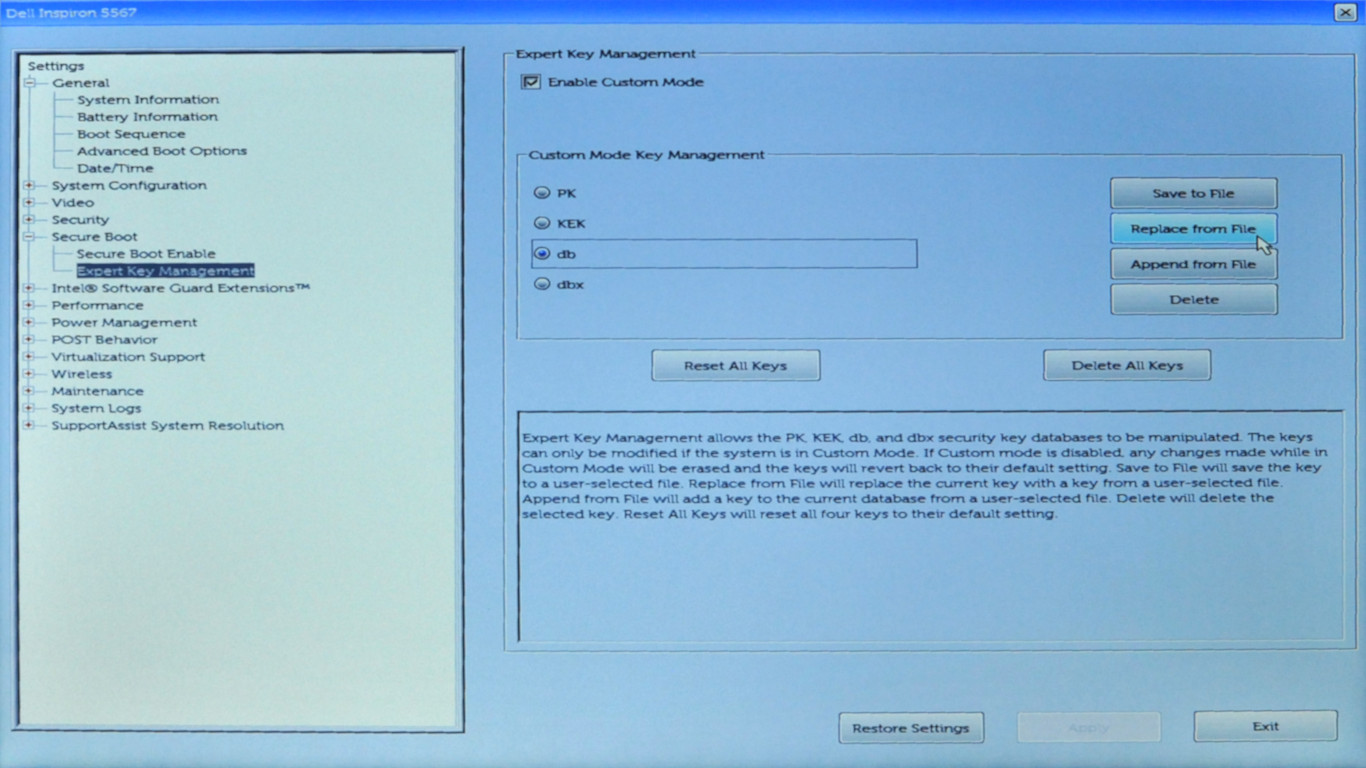Collapse the Secure Boot tree node
1366x768 pixels.
[29, 237]
